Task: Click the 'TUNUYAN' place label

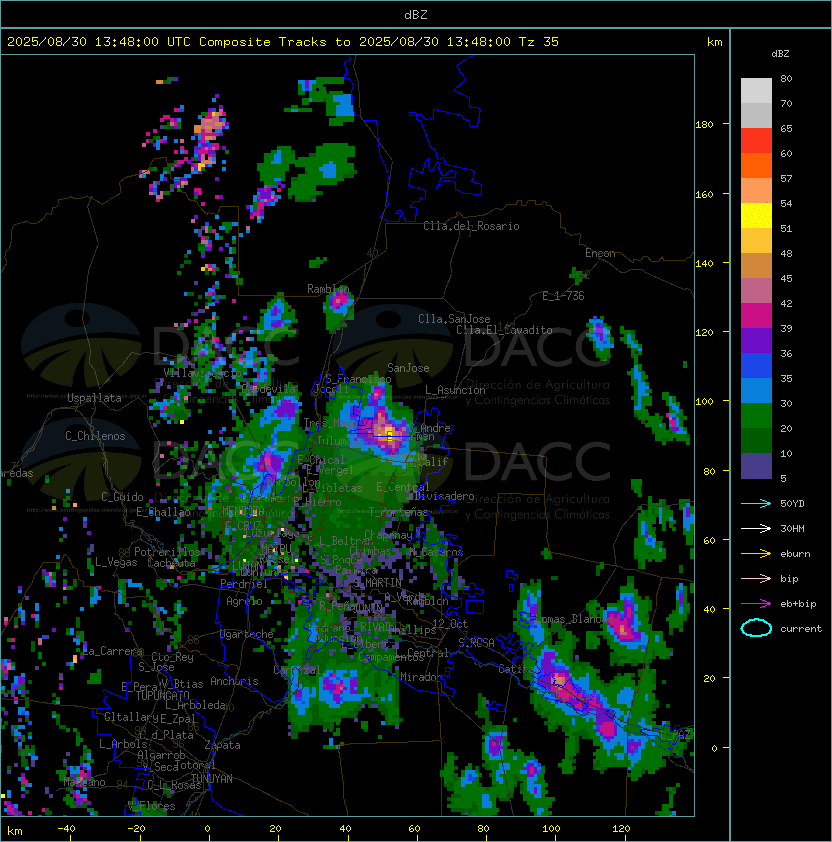Action: pos(212,779)
